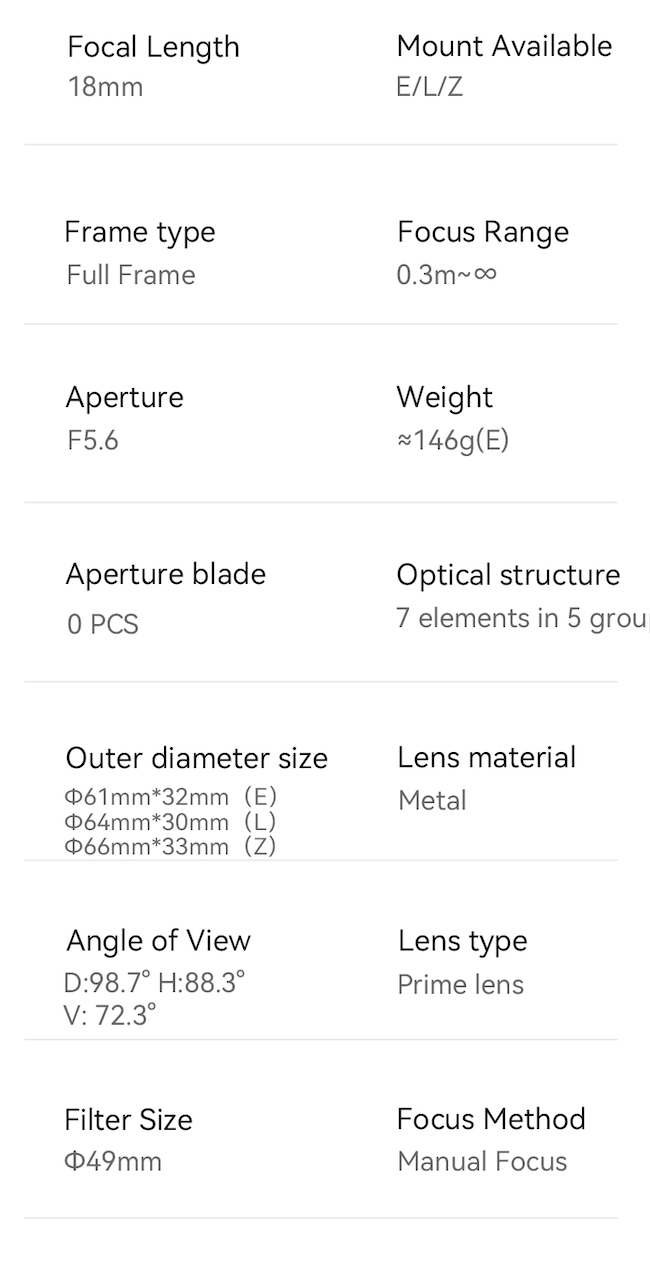Select the 0.3m~∞ focus range value
The height and width of the screenshot is (1268, 650).
[x=446, y=275]
